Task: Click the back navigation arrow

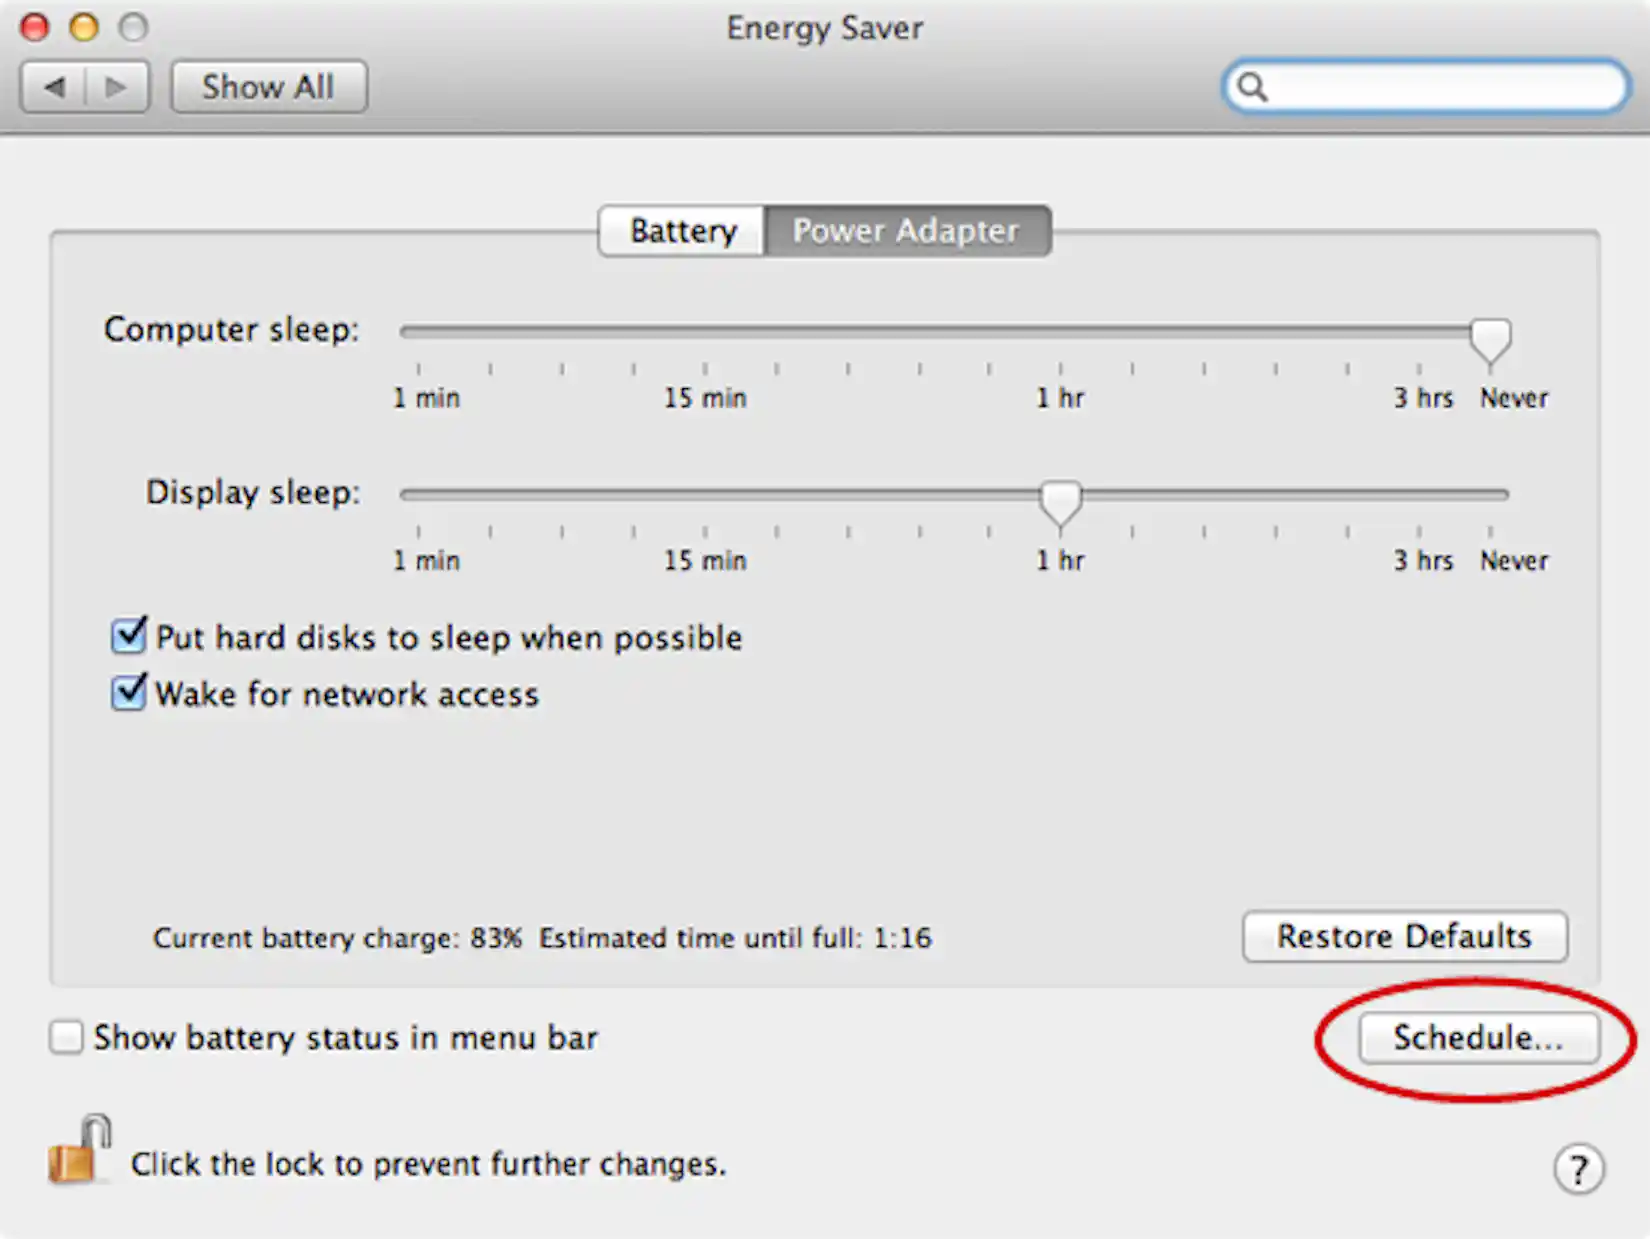Action: click(55, 86)
